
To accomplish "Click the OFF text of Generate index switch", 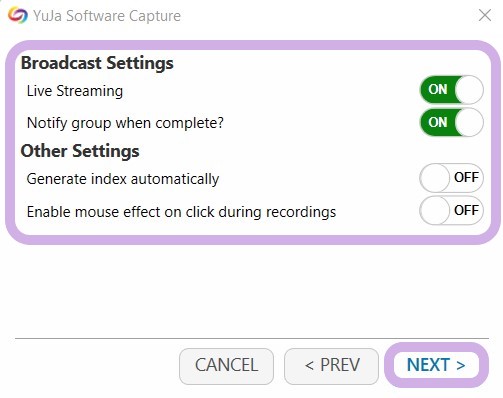I will [466, 177].
